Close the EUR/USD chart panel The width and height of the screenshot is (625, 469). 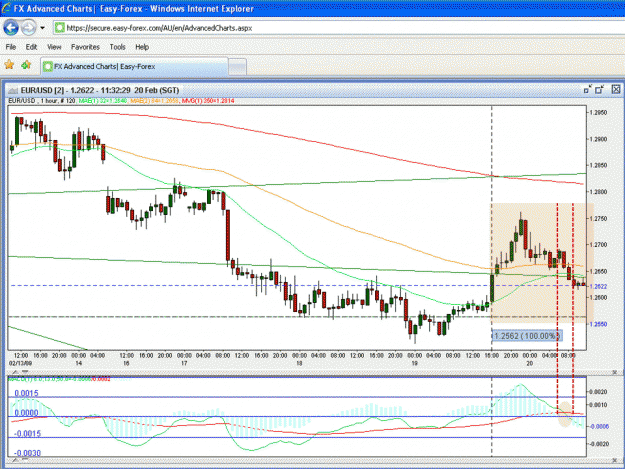(616, 90)
